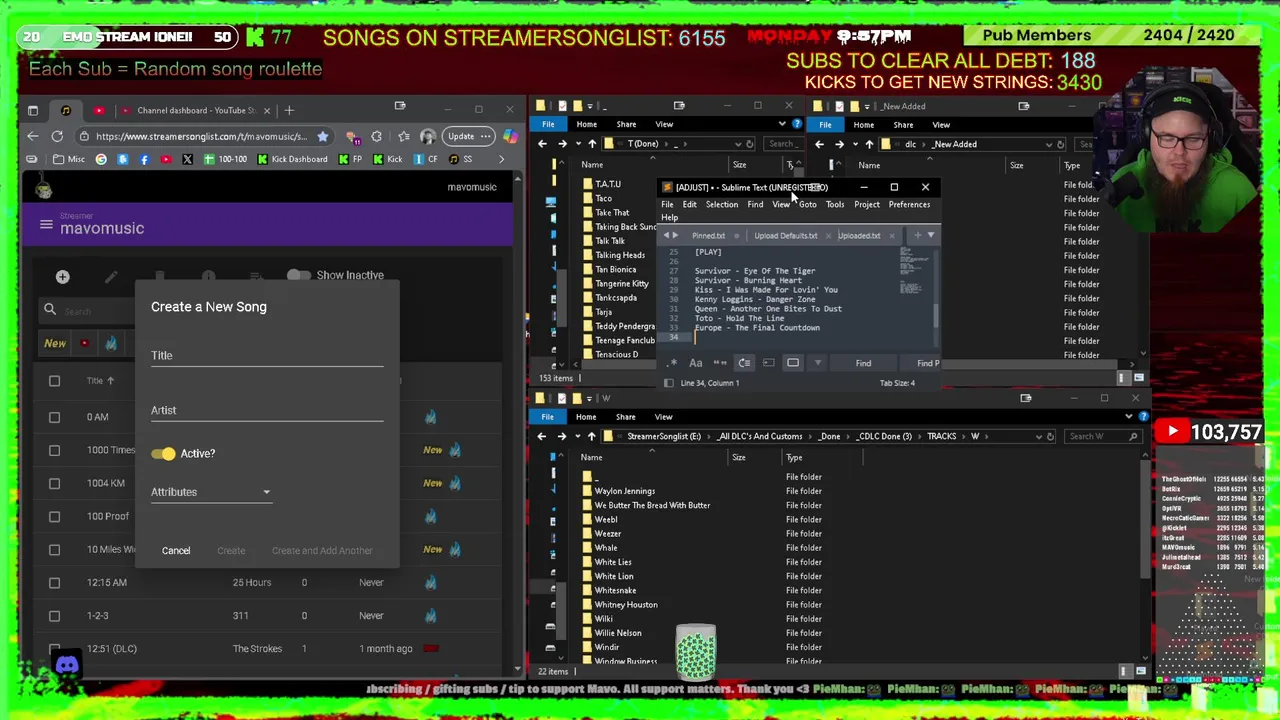Open the Google bookmark icon
This screenshot has width=1280, height=720.
click(x=101, y=159)
